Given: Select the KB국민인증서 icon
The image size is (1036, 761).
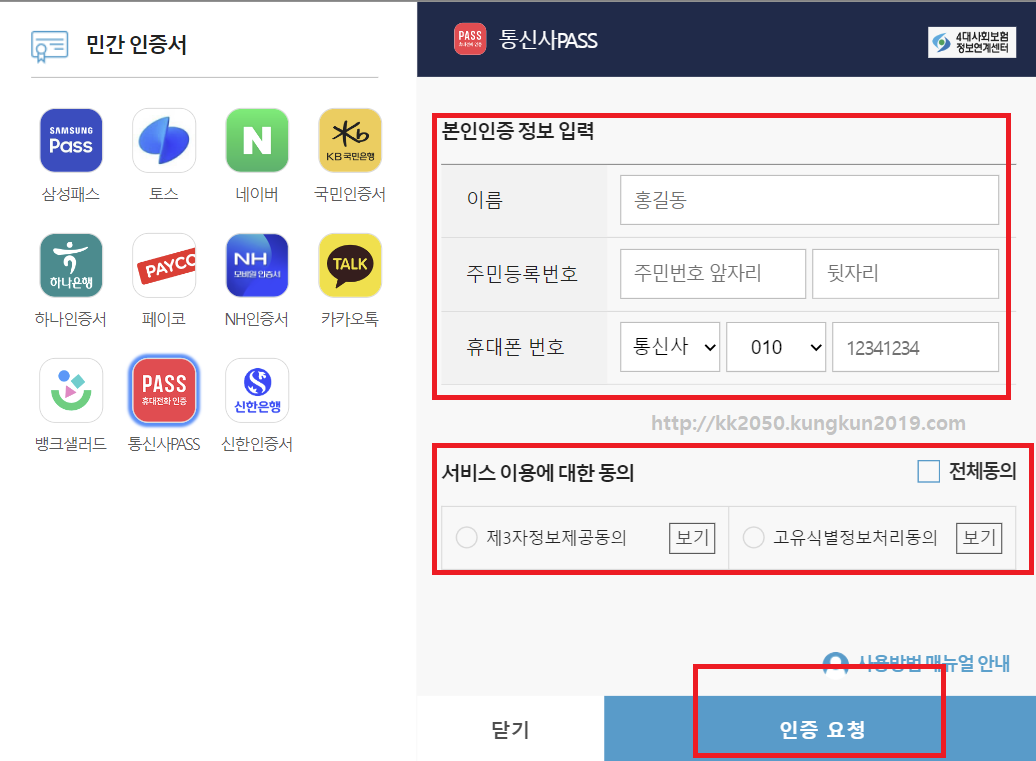Looking at the screenshot, I should tap(350, 140).
